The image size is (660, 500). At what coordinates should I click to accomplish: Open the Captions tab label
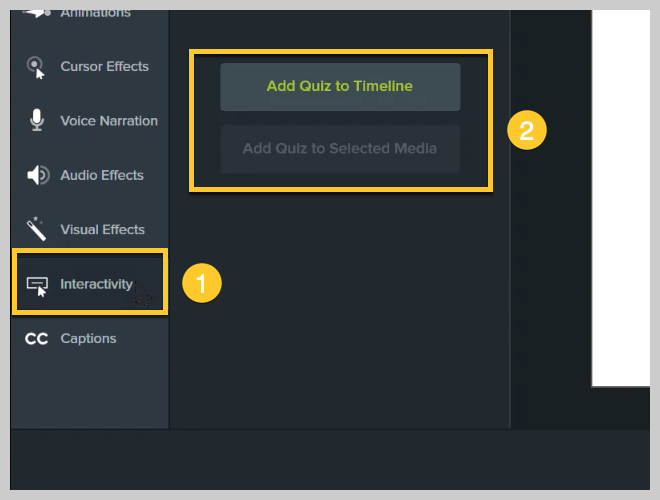pos(88,338)
